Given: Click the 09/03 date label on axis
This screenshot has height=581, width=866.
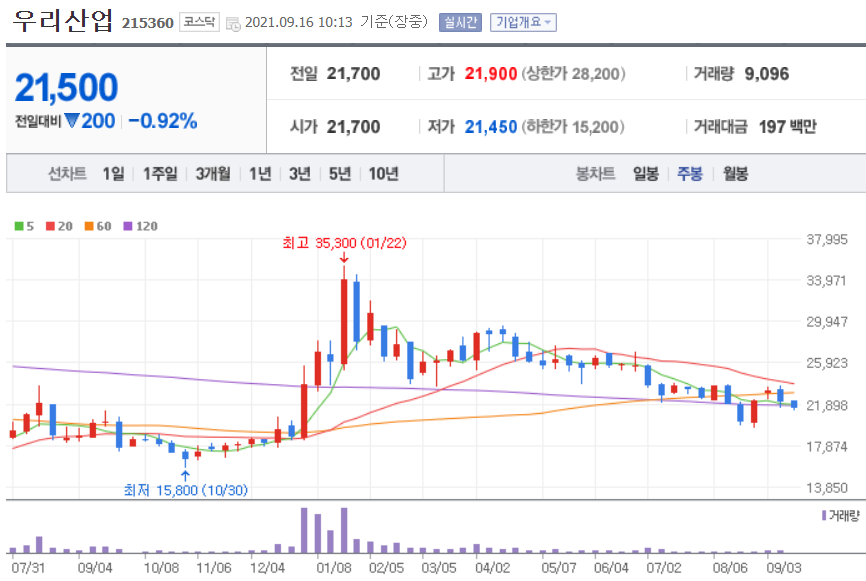Looking at the screenshot, I should [784, 568].
